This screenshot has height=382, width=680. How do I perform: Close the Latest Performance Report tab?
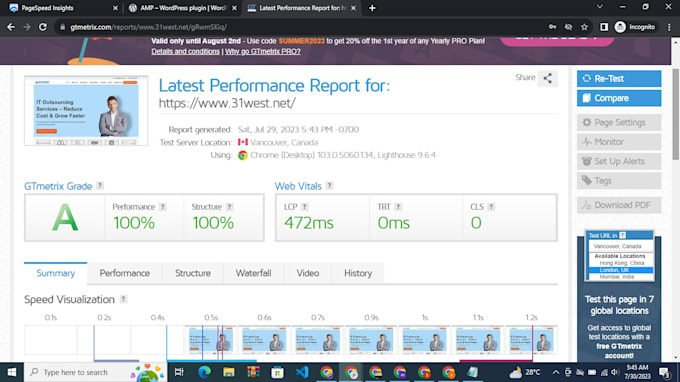[x=353, y=8]
